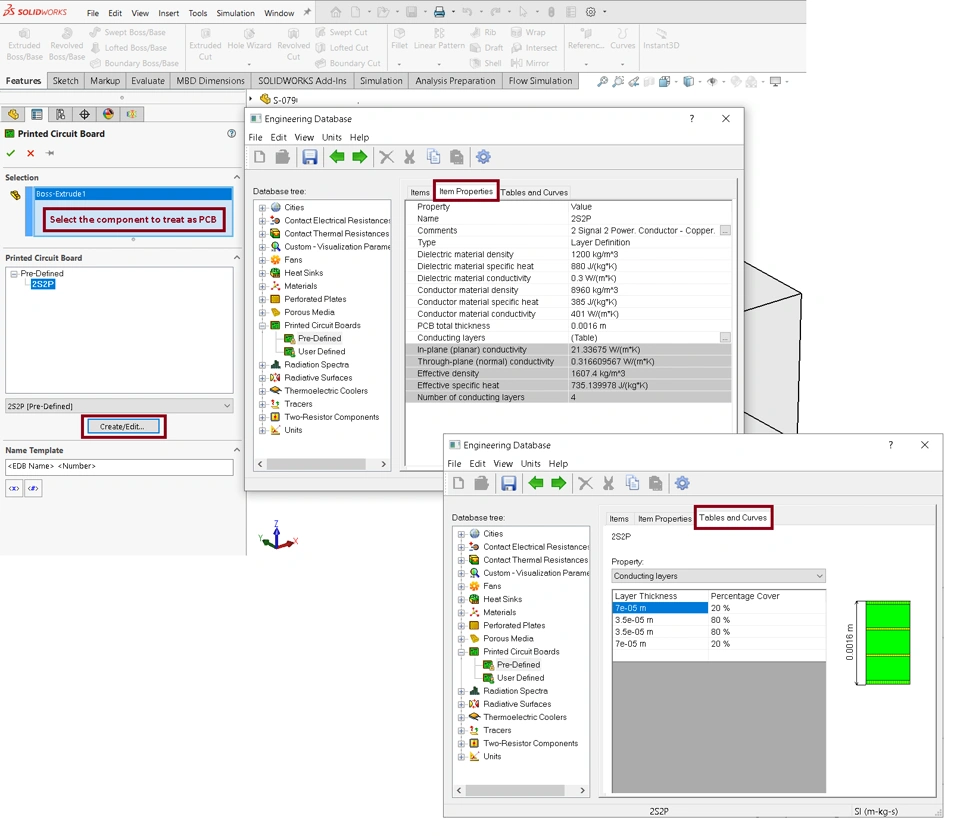Click the Delete X icon in lower Engineering Database
The width and height of the screenshot is (960, 836).
point(585,484)
